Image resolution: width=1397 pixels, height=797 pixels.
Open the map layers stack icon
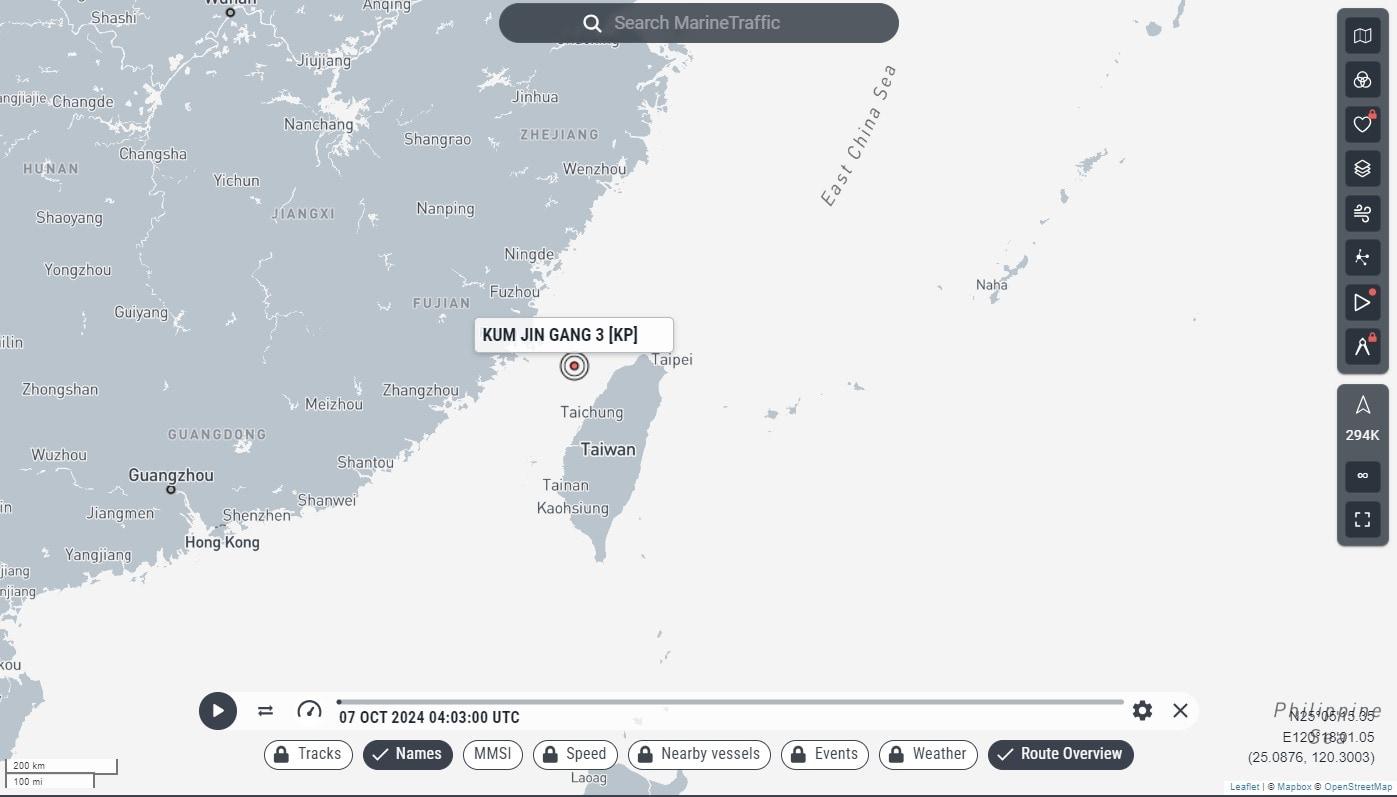tap(1362, 169)
